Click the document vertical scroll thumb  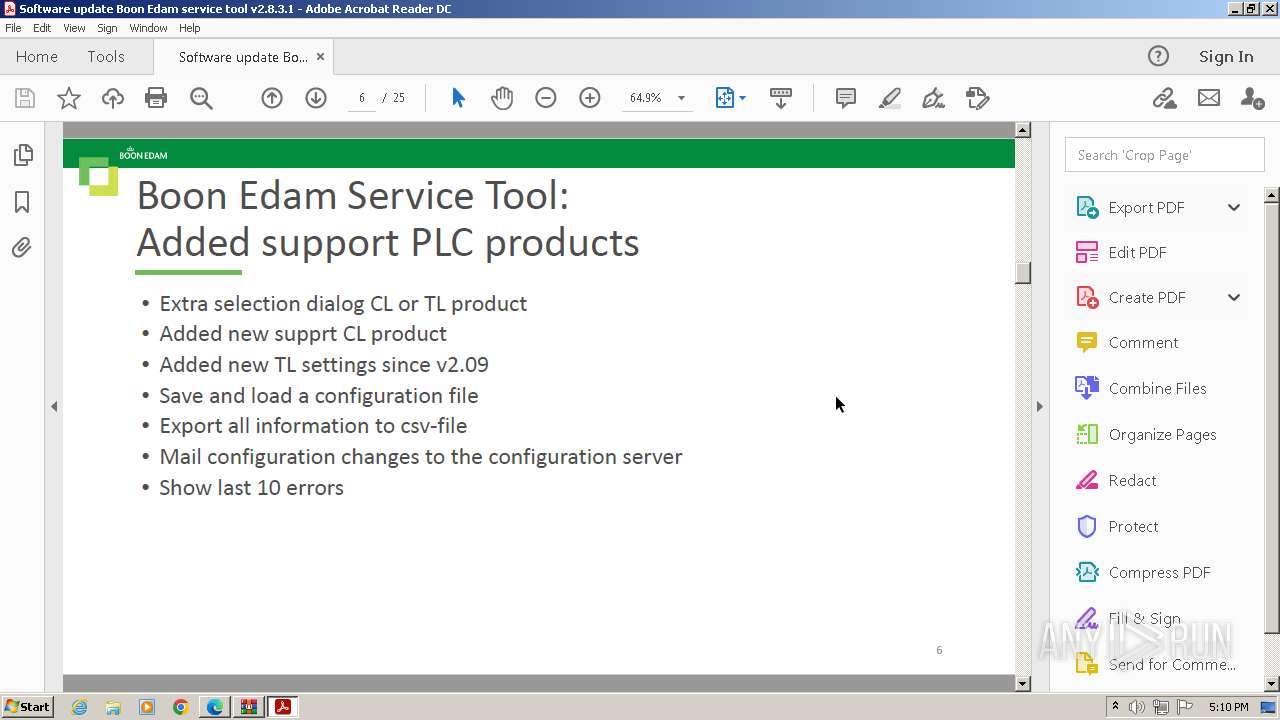[x=1023, y=273]
